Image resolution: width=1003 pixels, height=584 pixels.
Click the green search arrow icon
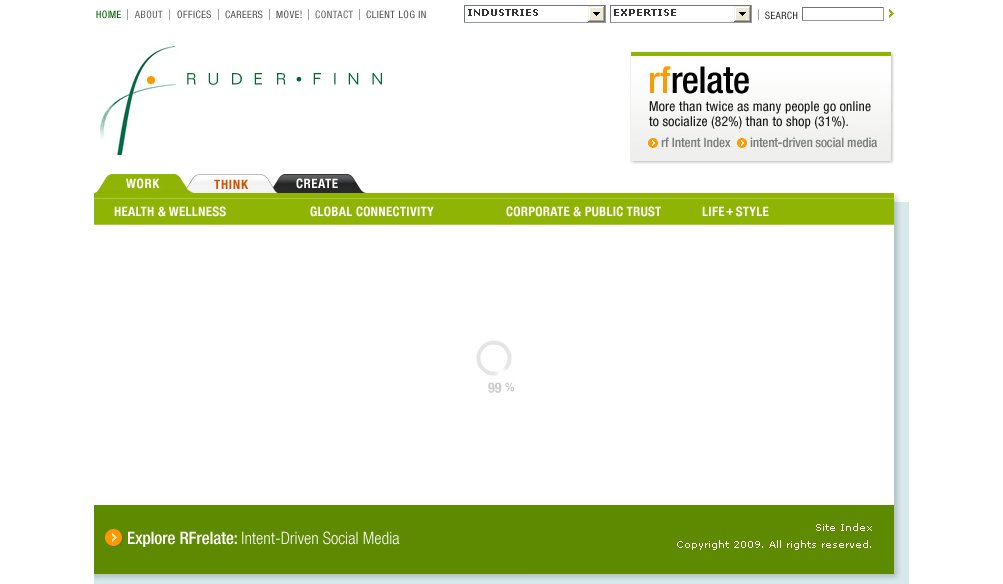[891, 13]
